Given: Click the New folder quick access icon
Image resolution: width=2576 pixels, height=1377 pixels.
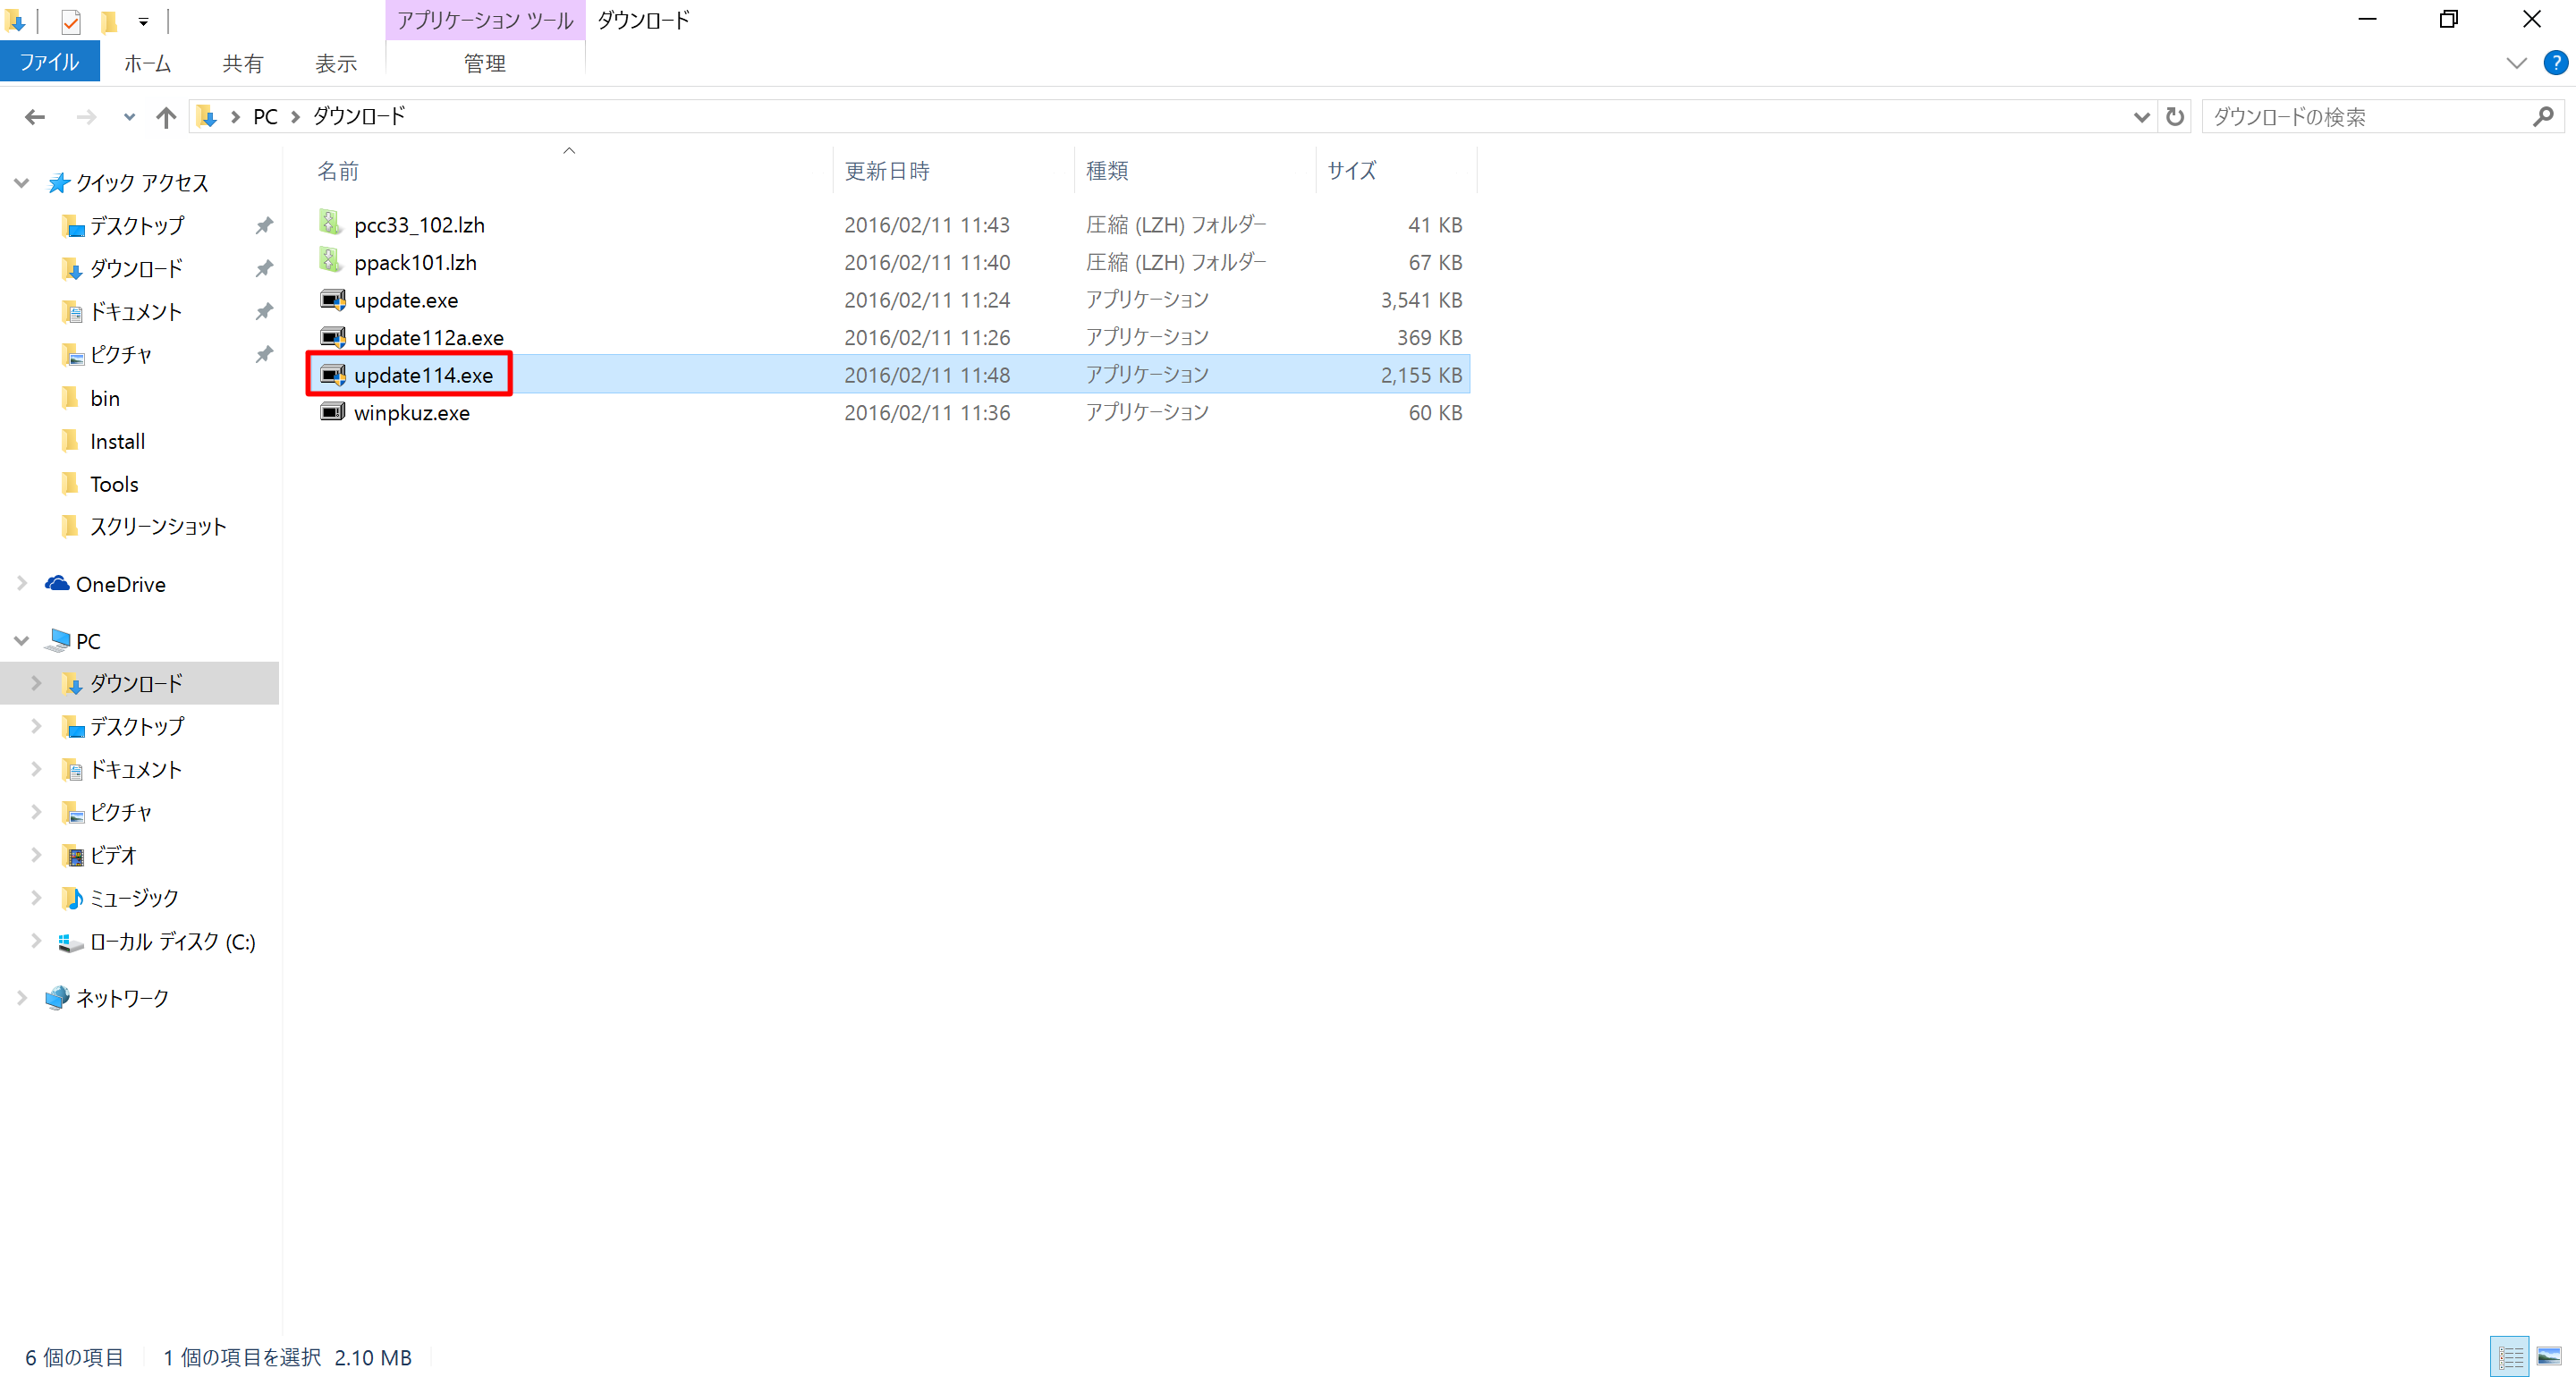Looking at the screenshot, I should point(109,21).
